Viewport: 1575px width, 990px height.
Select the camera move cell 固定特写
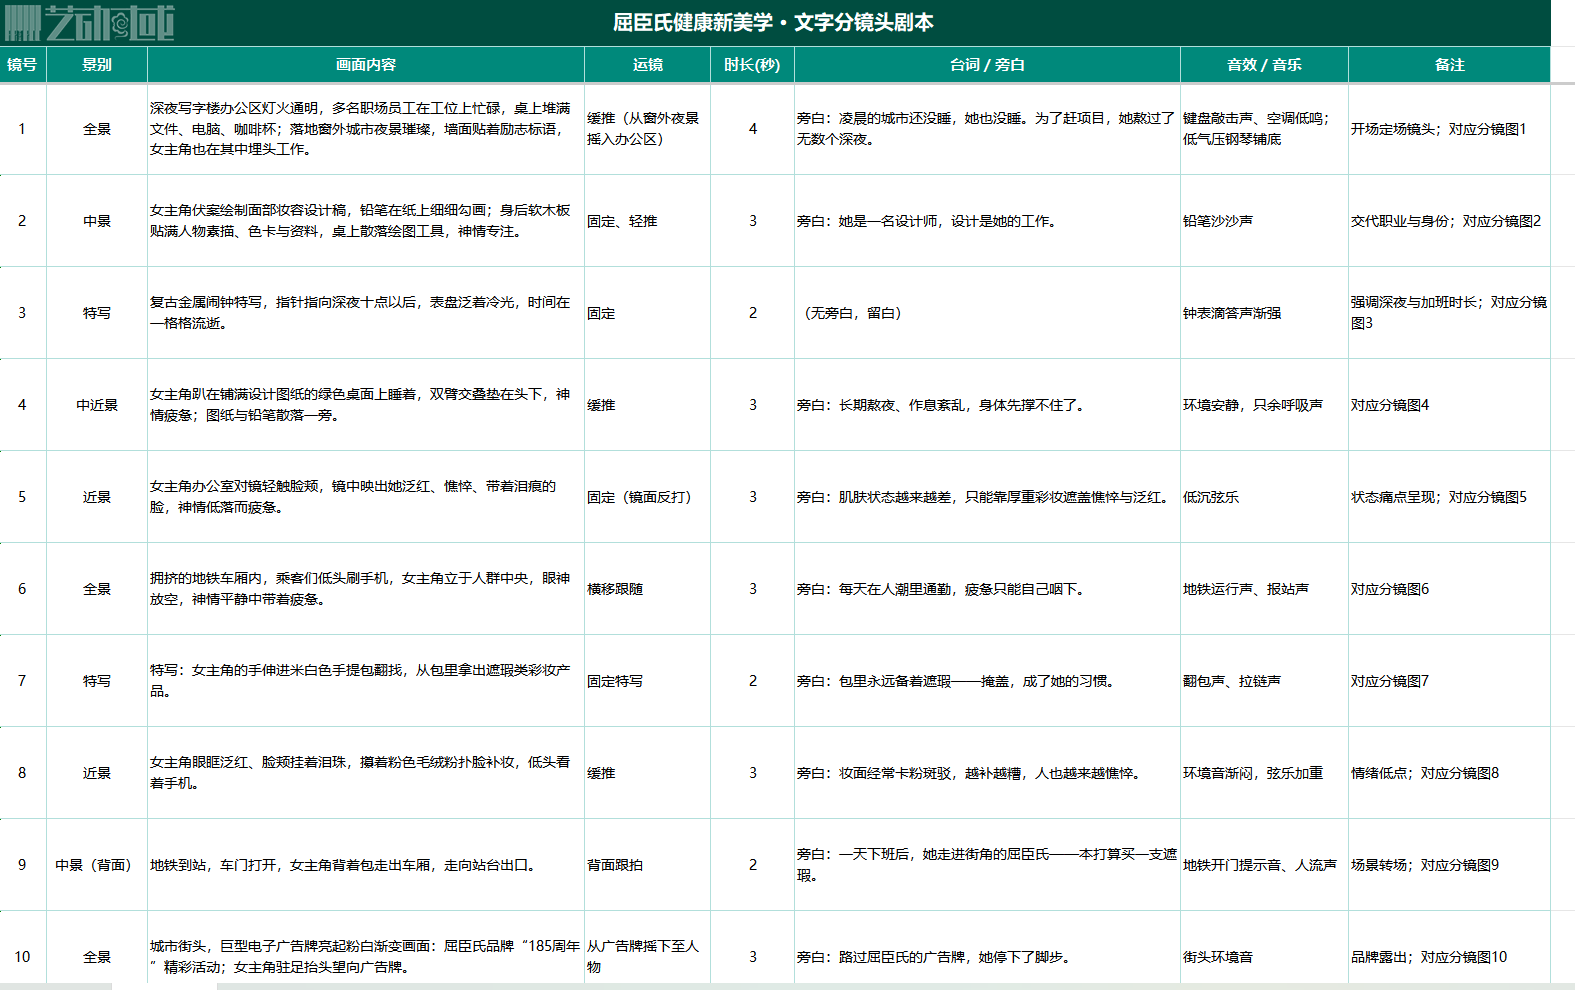tap(648, 681)
